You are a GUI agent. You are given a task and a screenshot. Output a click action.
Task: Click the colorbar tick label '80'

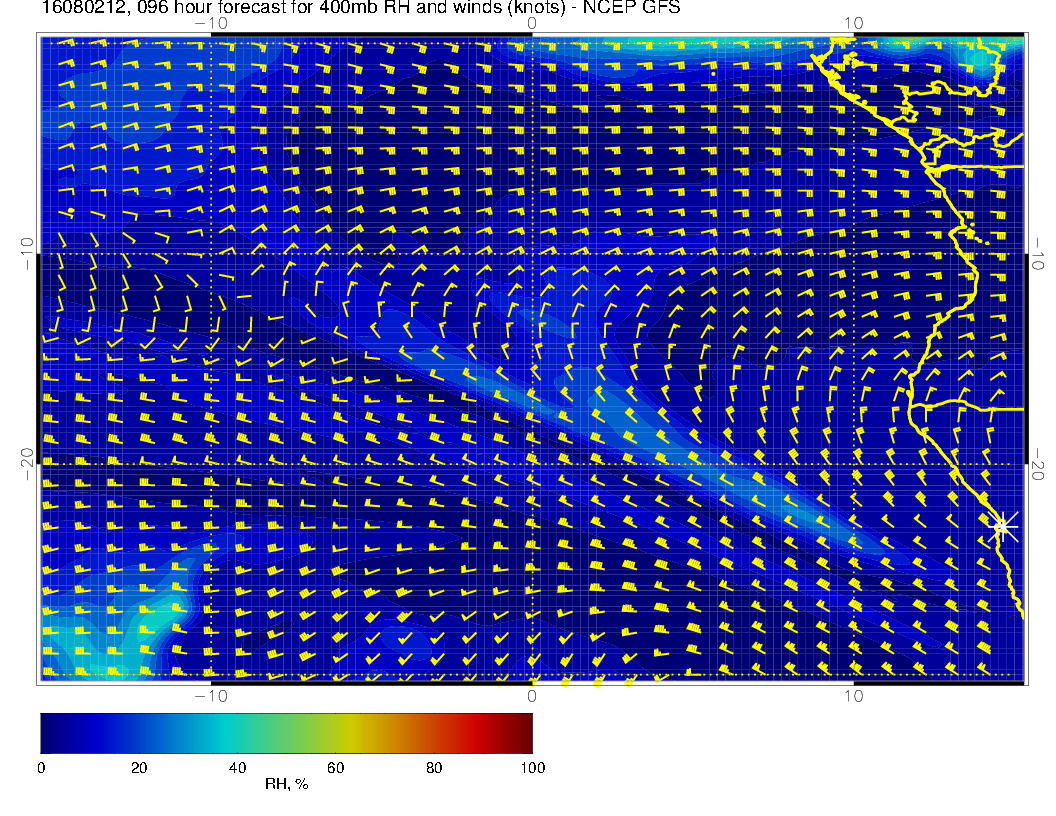click(x=434, y=768)
